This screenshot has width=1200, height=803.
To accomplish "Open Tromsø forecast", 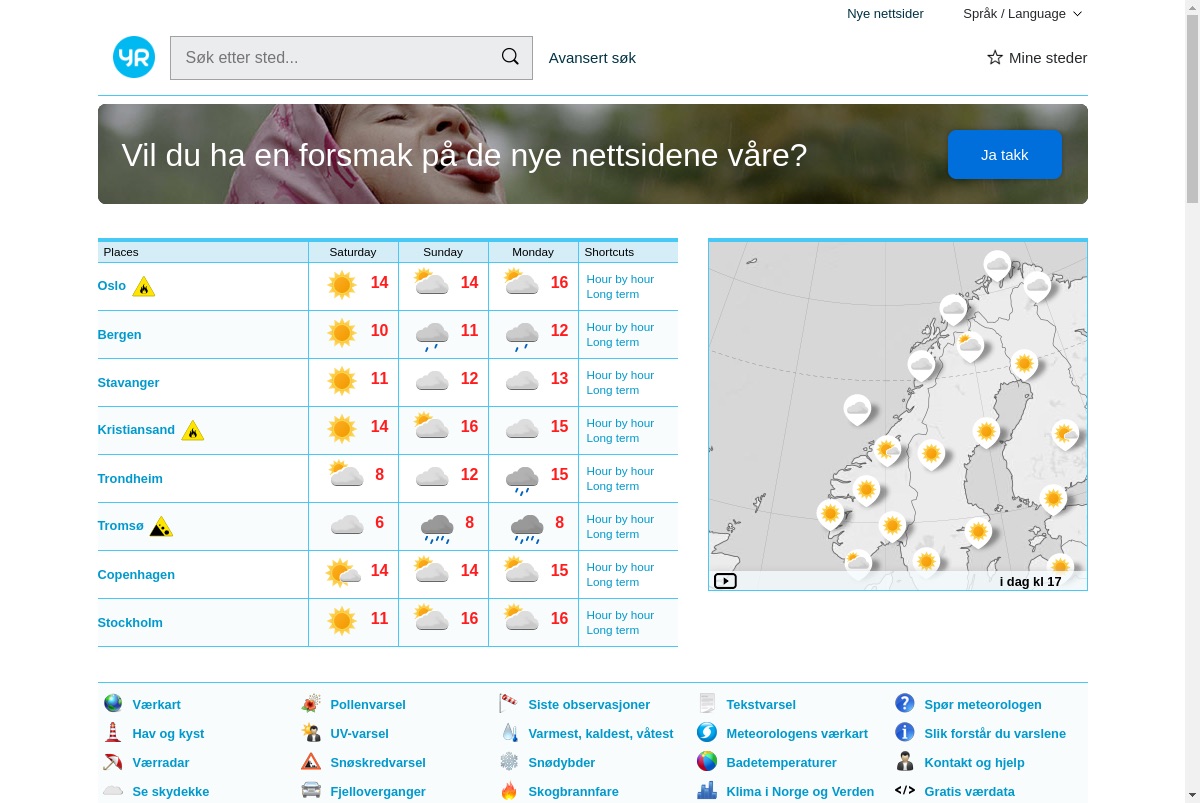I will (121, 526).
